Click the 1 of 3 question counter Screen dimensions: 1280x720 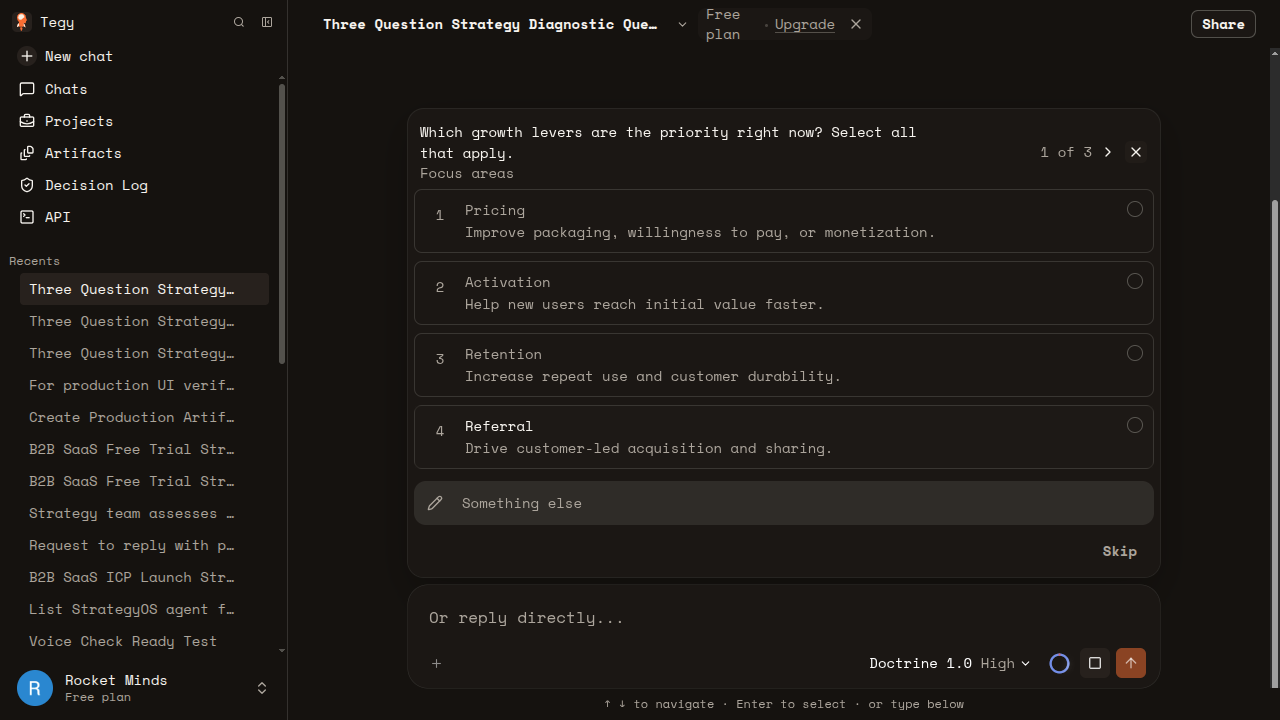[1066, 152]
